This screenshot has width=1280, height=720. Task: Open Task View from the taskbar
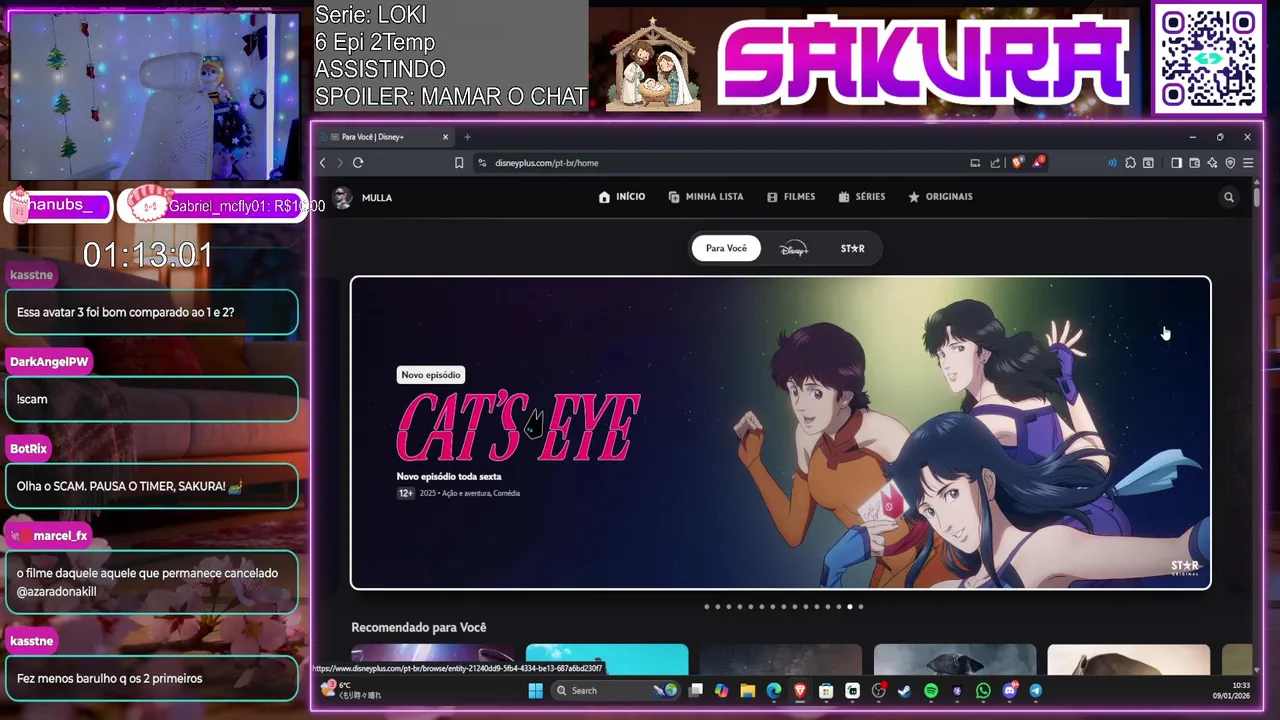pyautogui.click(x=696, y=690)
